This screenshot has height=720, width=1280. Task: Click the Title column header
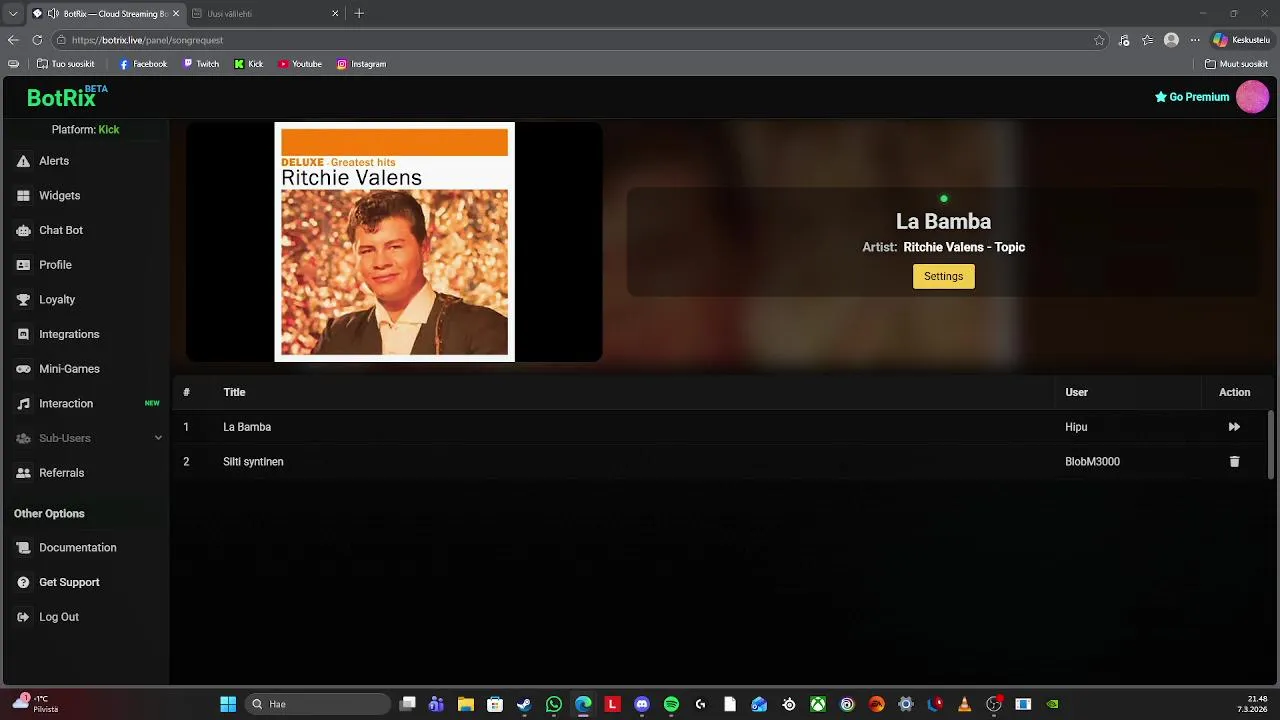point(234,392)
